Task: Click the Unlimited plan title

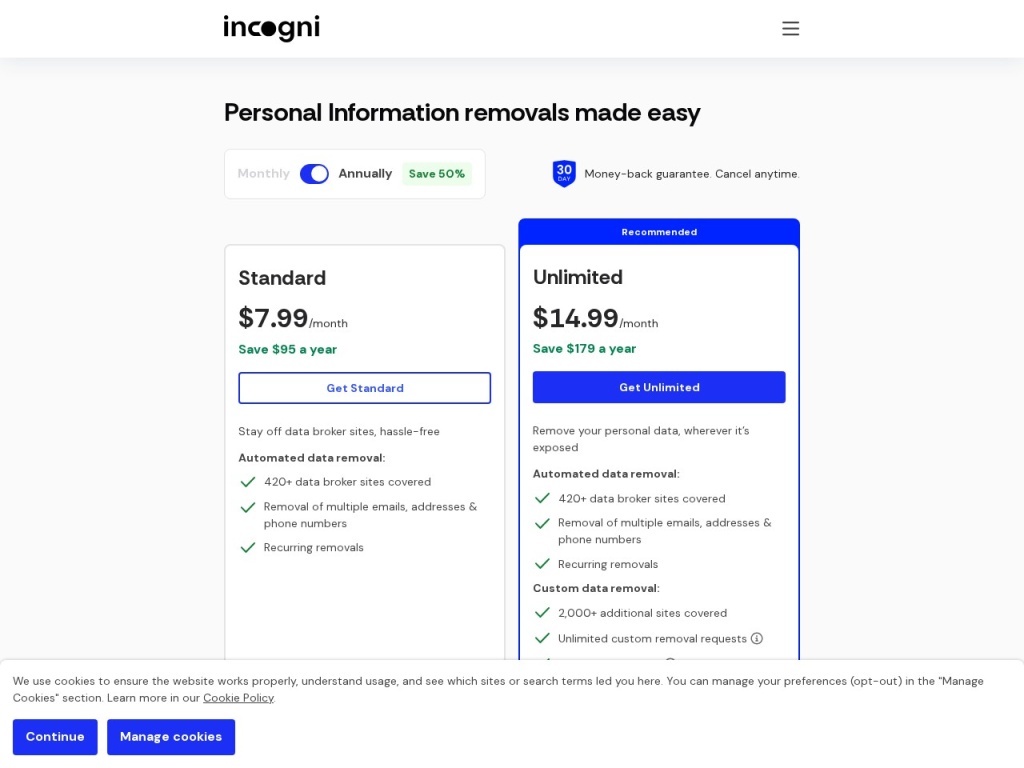Action: click(578, 277)
